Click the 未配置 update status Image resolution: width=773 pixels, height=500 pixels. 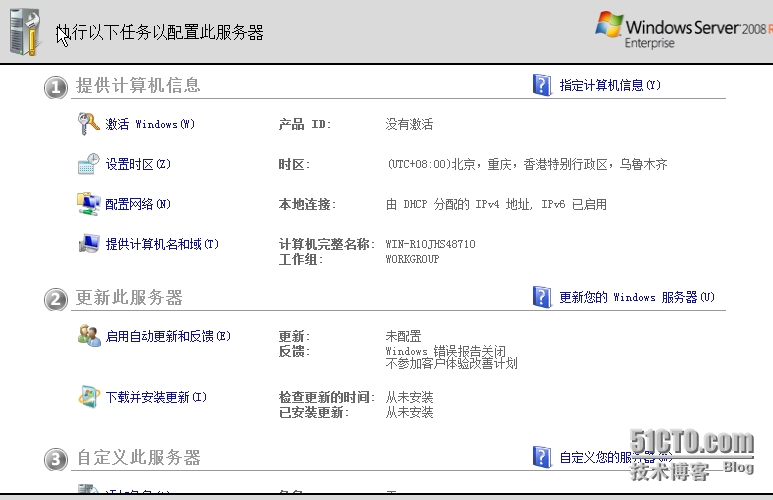click(403, 336)
